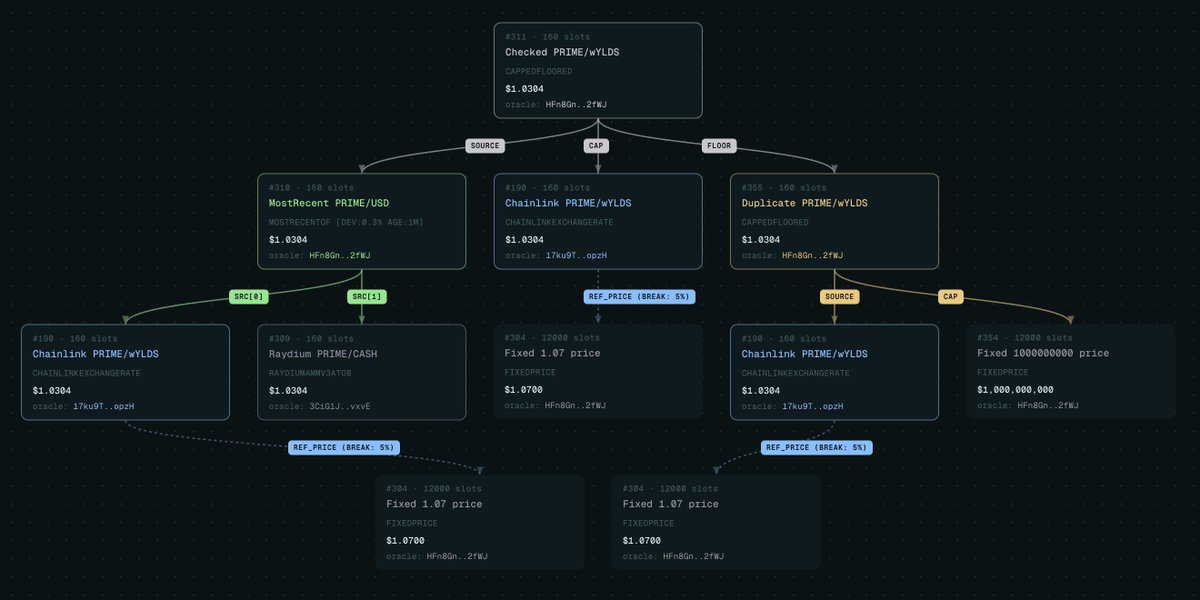The image size is (1200, 600).
Task: Click REF_PRICE label below the center Chainlink node
Action: pos(639,297)
